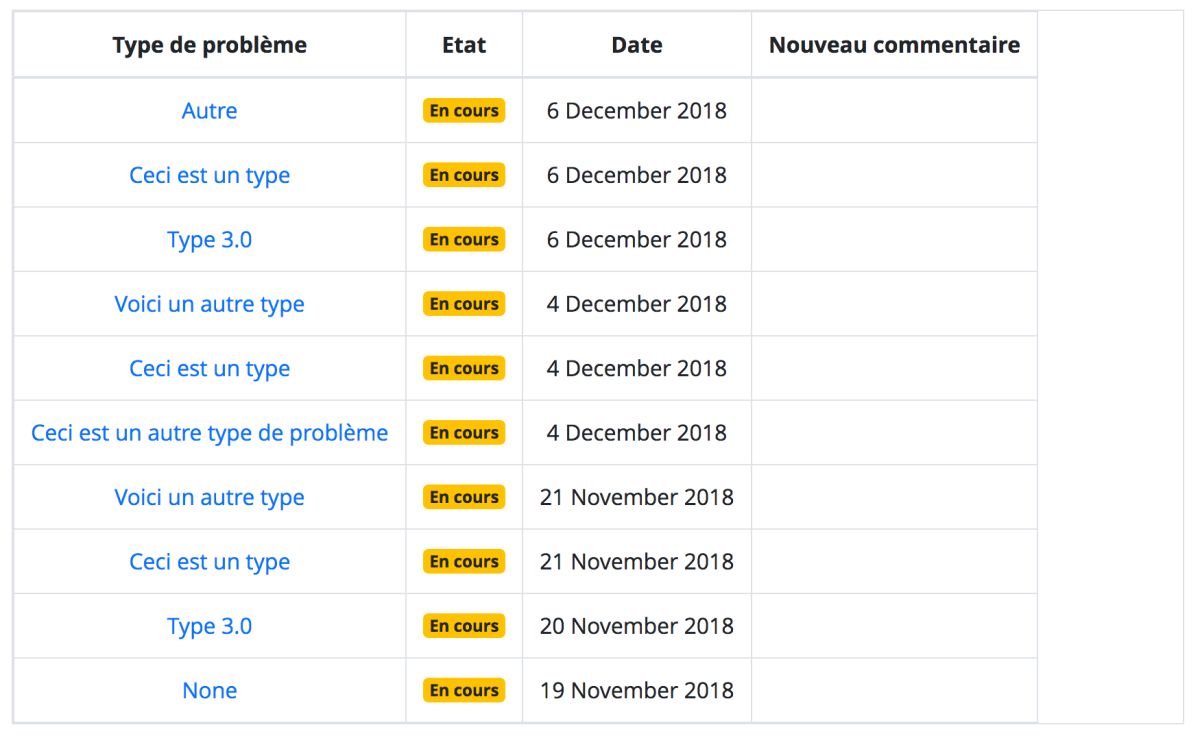Click the "Type de problème" column header
The image size is (1200, 736).
(209, 45)
